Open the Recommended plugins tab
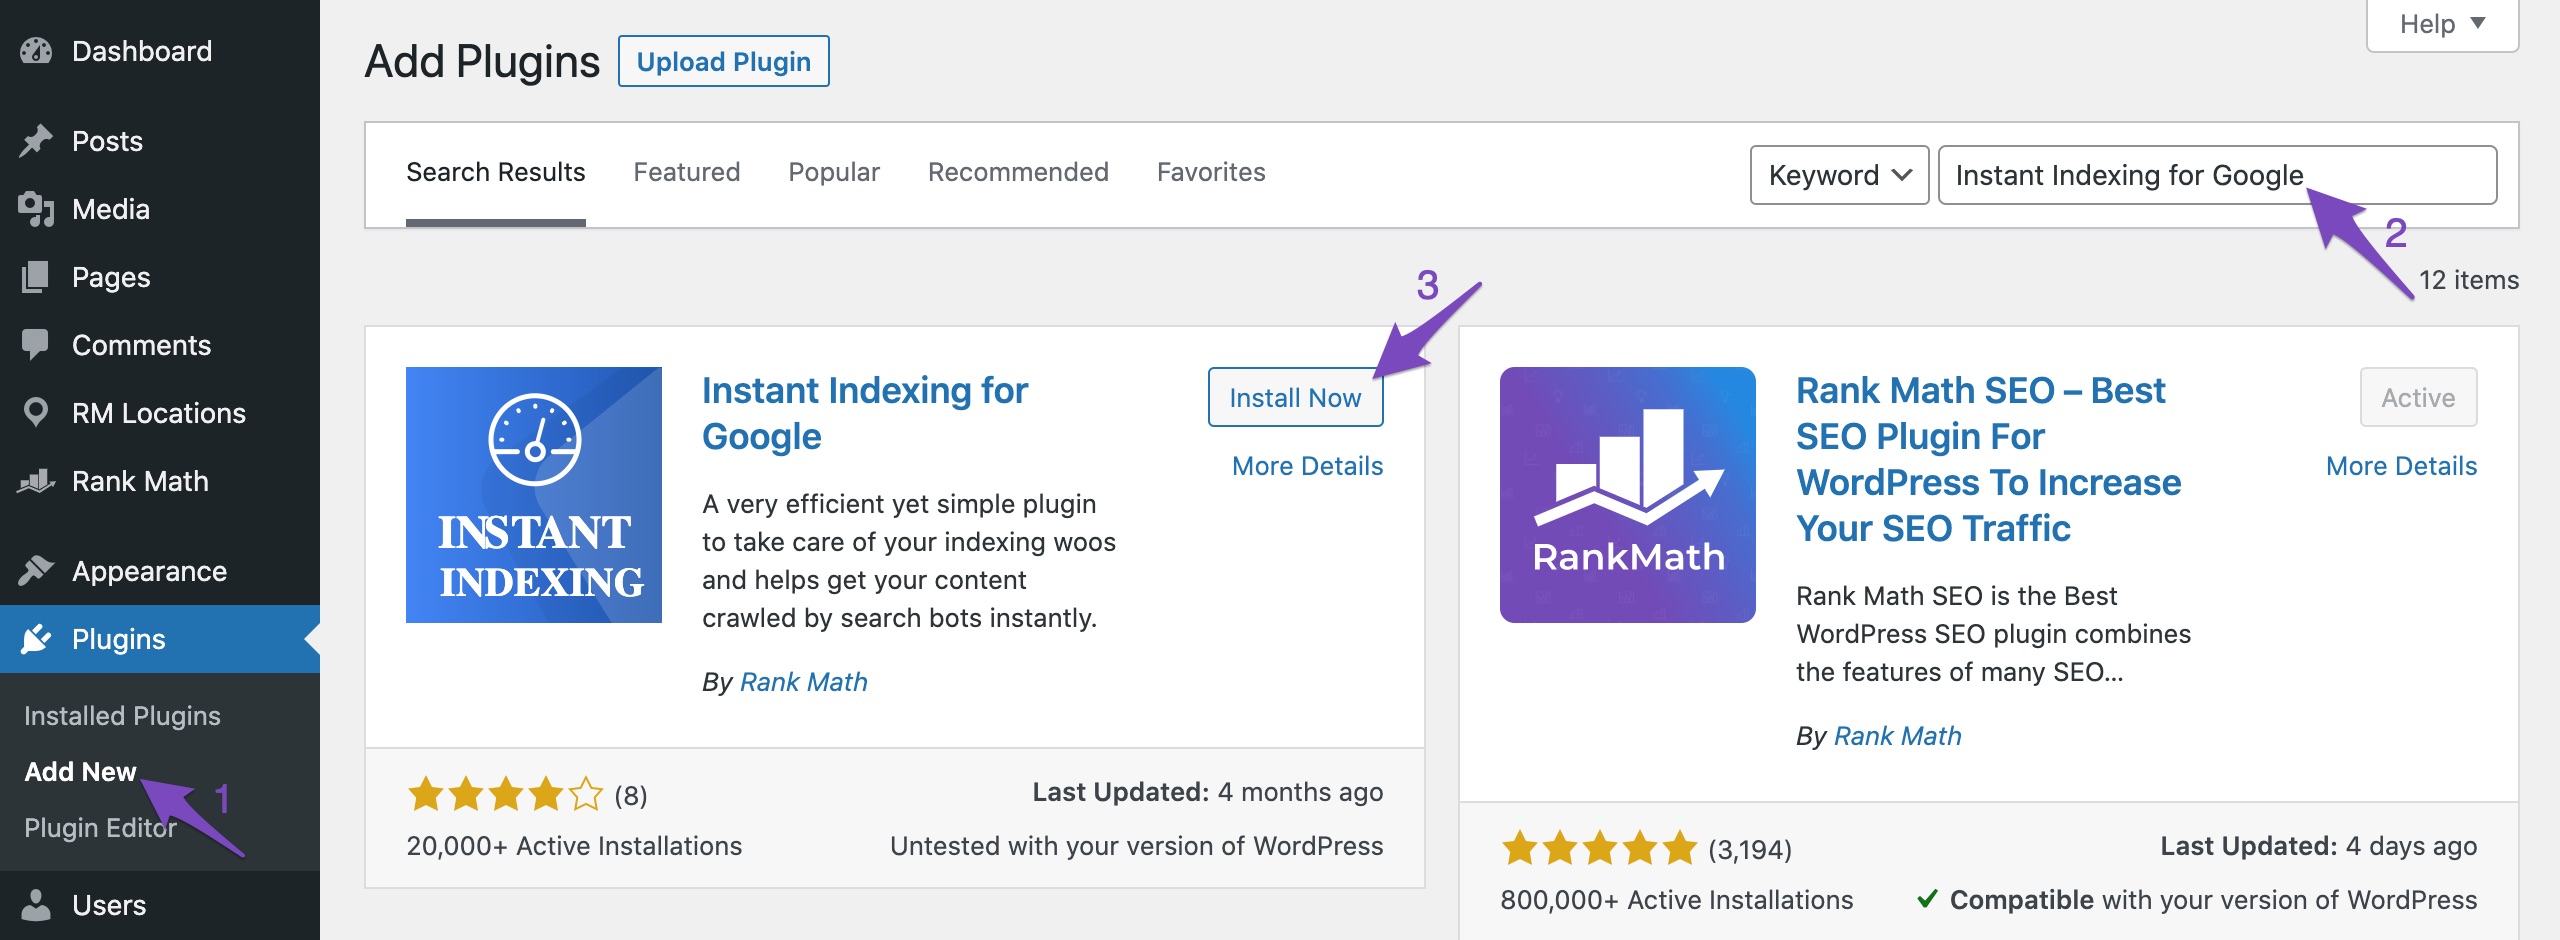This screenshot has height=940, width=2560. click(1017, 172)
